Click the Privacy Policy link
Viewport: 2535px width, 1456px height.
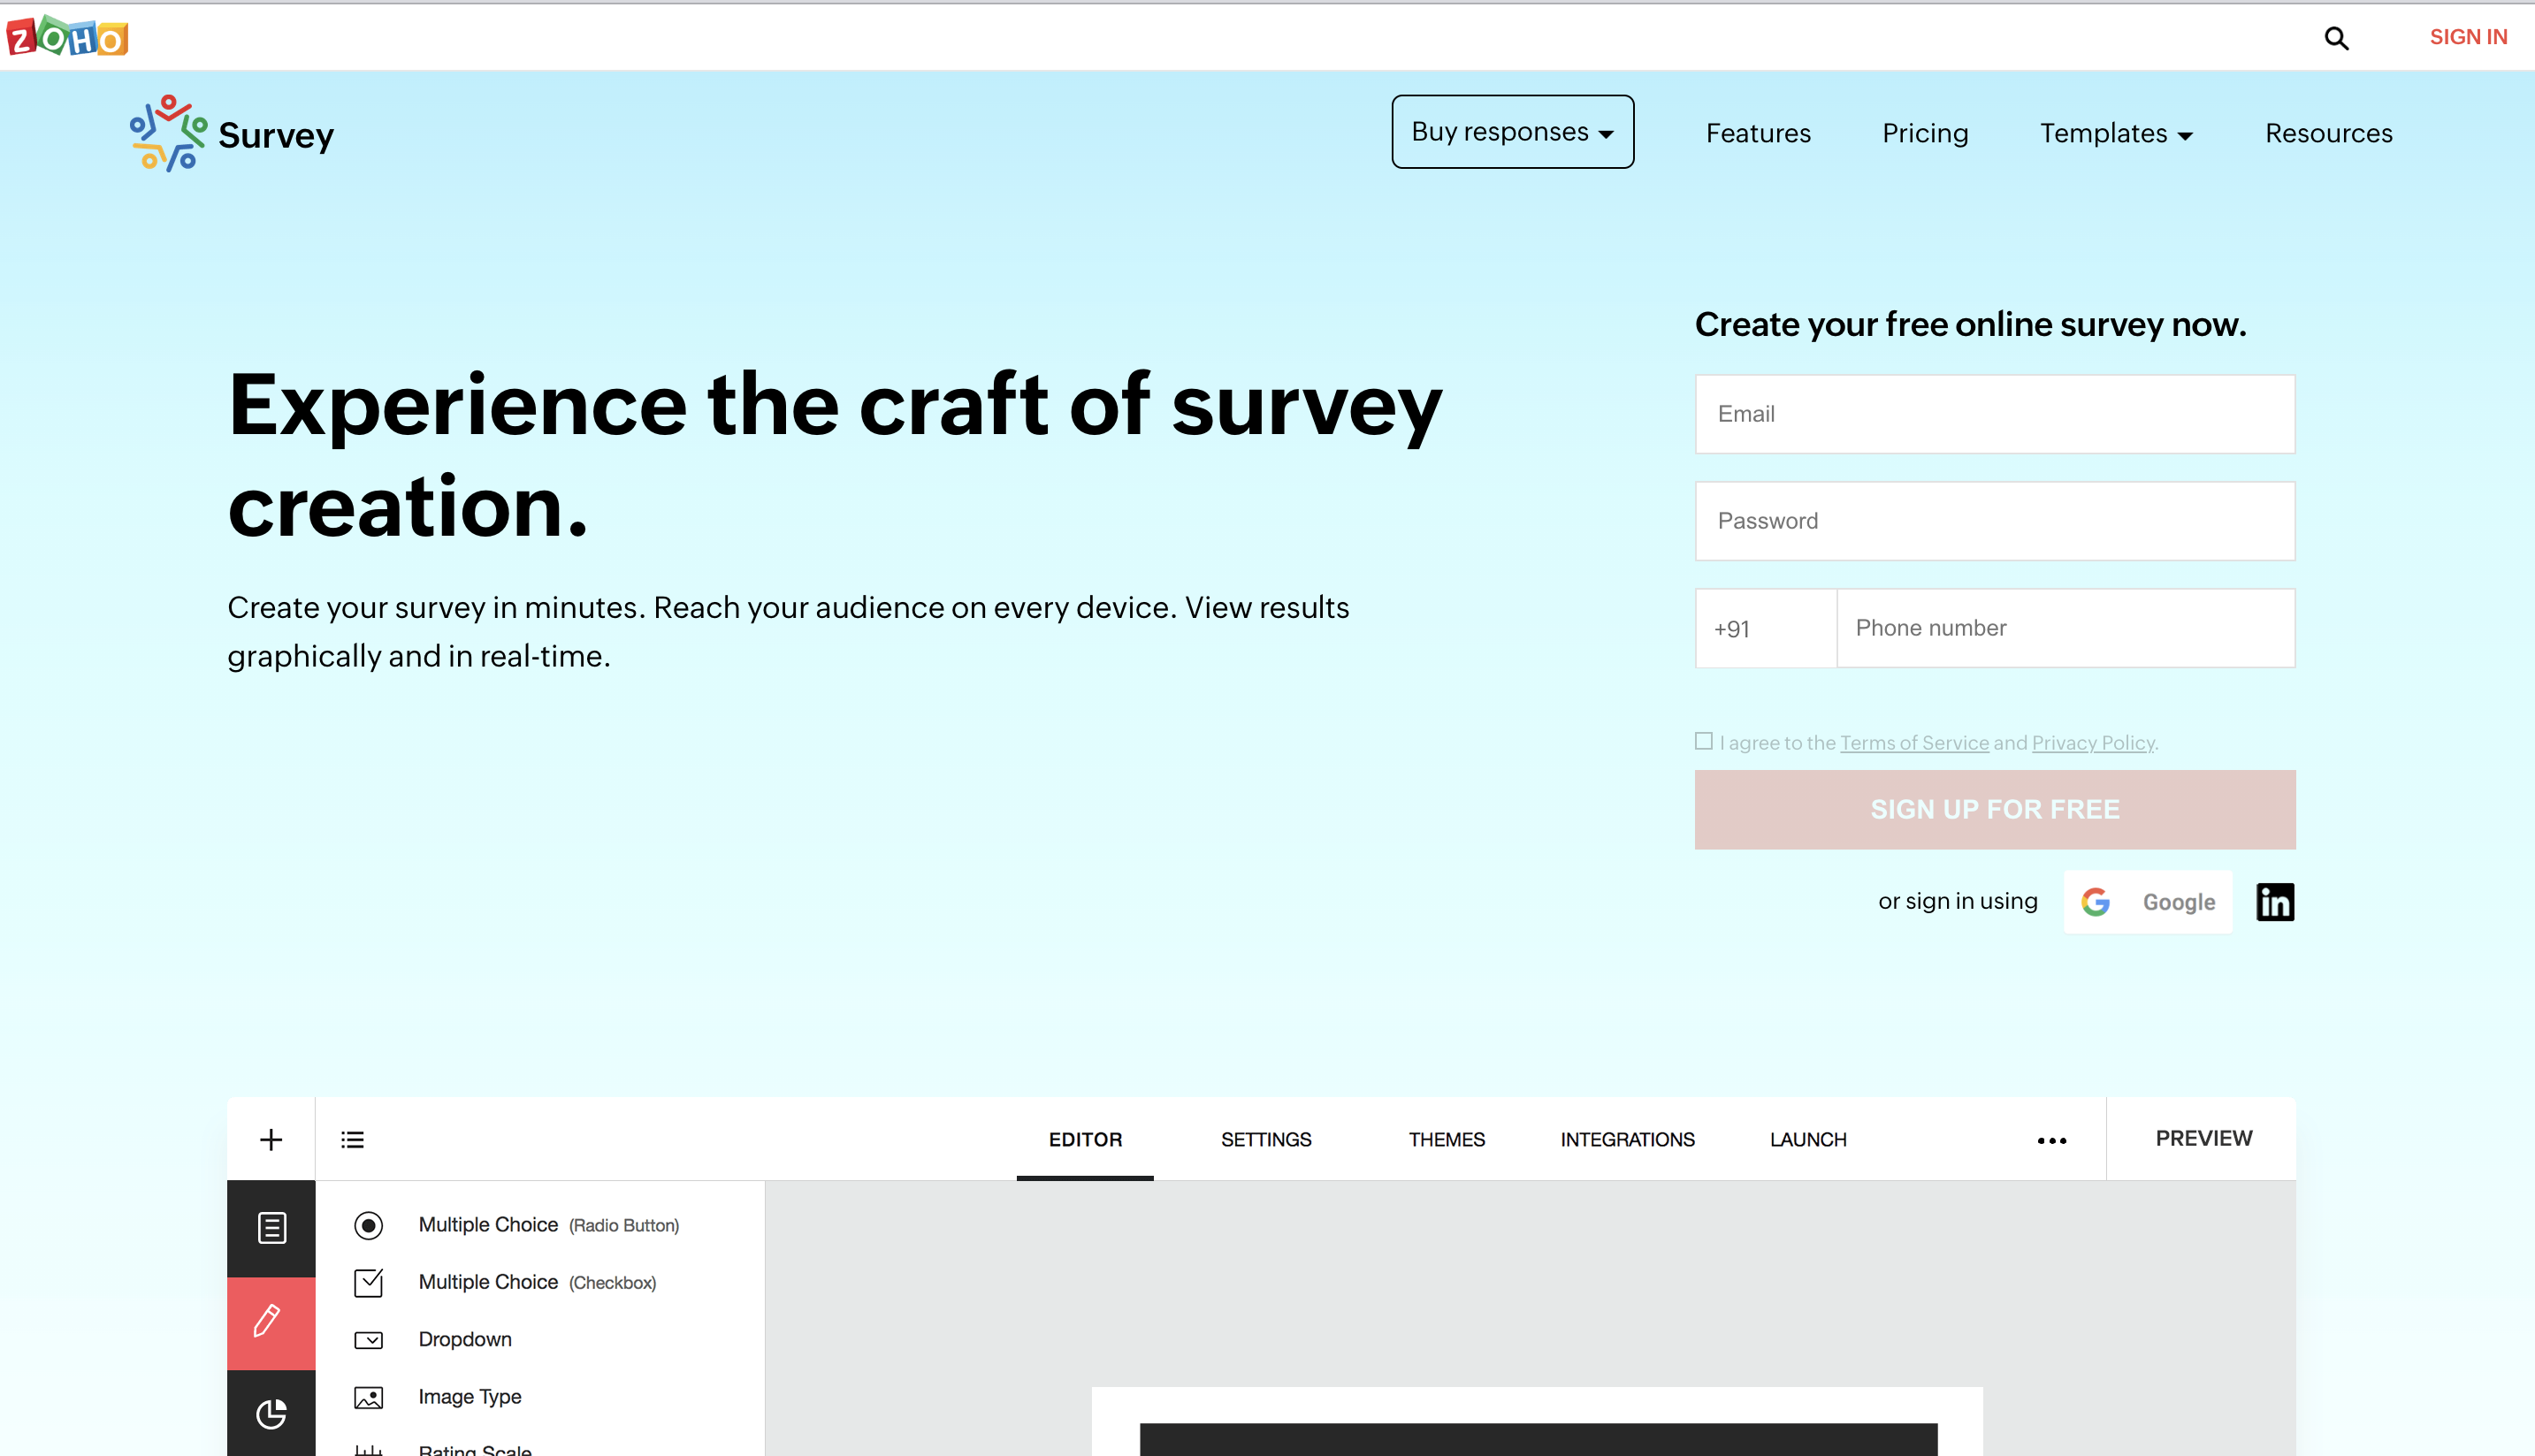2093,743
